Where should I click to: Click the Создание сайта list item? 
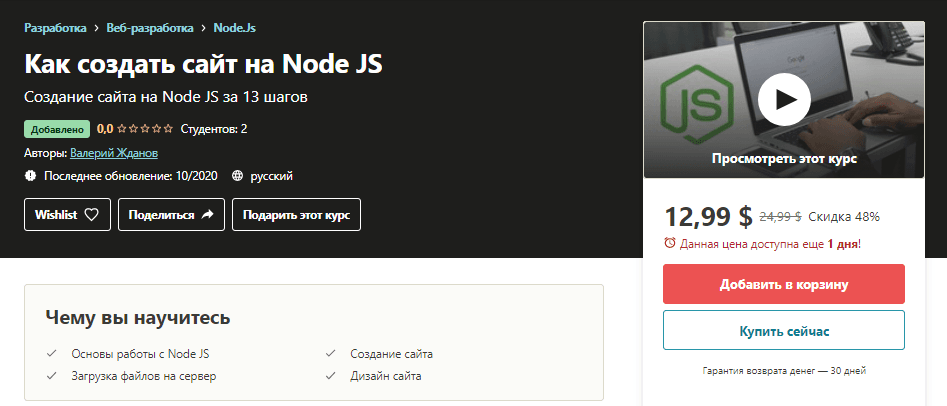[x=391, y=354]
